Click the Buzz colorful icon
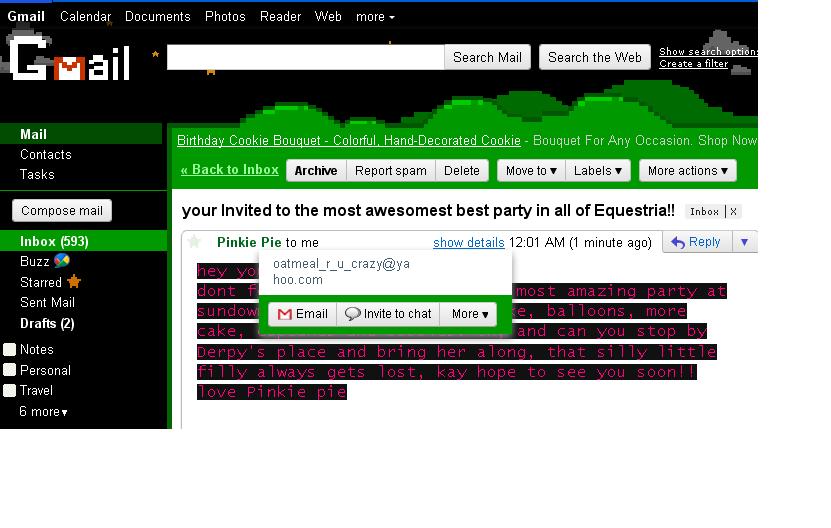This screenshot has height=528, width=831. (62, 260)
